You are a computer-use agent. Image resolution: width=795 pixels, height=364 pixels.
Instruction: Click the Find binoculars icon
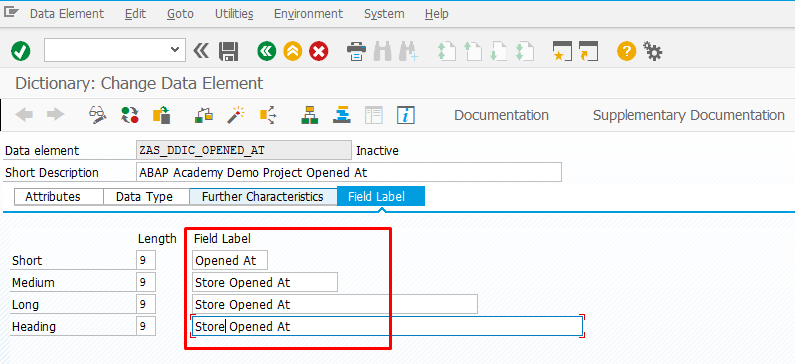[x=383, y=51]
